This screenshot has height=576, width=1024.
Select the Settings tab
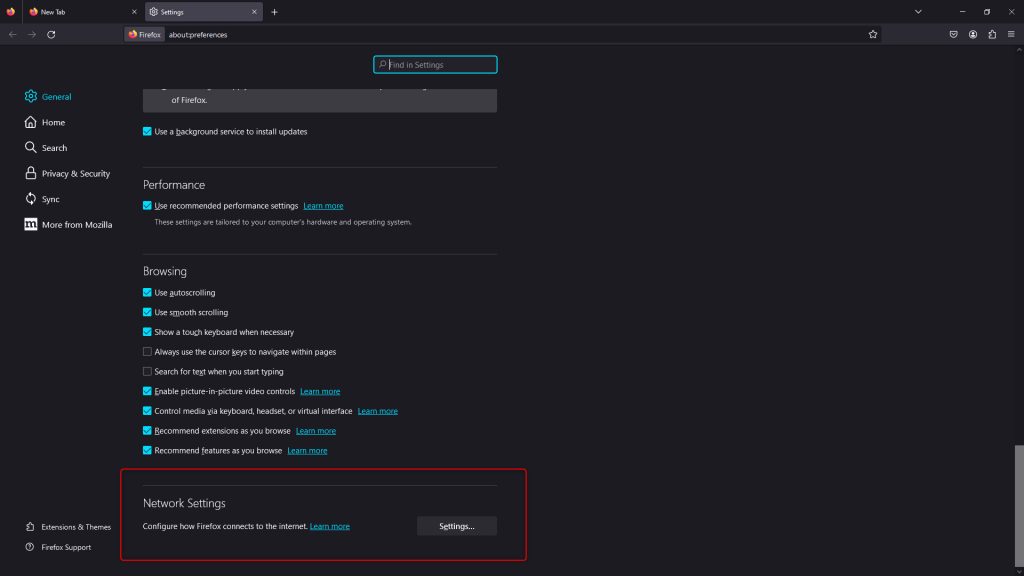(195, 11)
